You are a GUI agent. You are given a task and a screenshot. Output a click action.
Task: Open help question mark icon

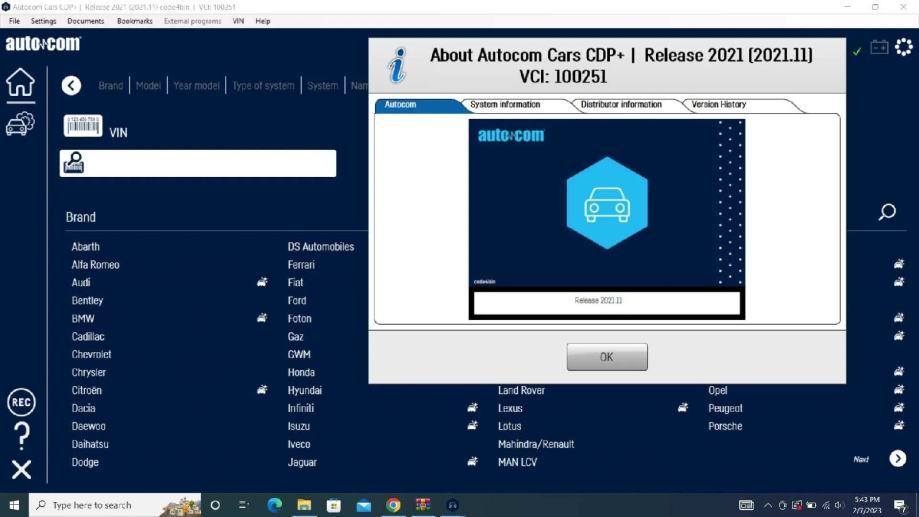coord(22,436)
